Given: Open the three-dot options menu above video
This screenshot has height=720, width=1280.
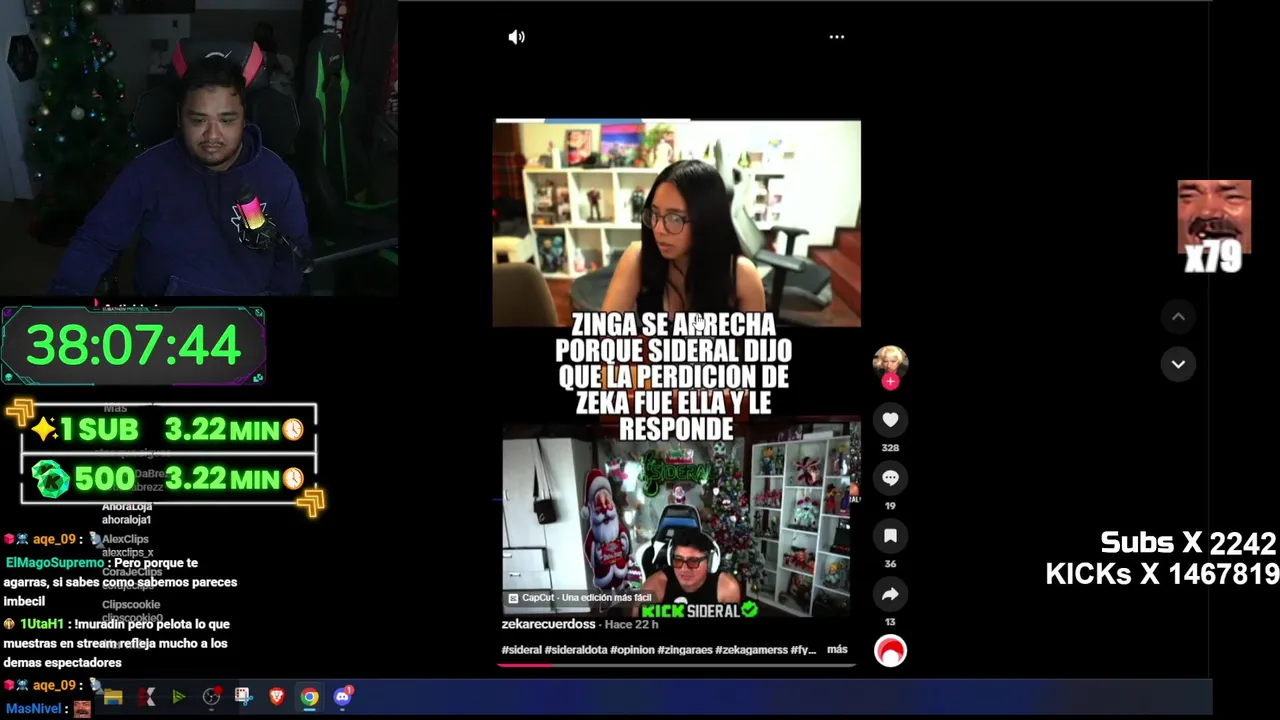Looking at the screenshot, I should point(837,37).
